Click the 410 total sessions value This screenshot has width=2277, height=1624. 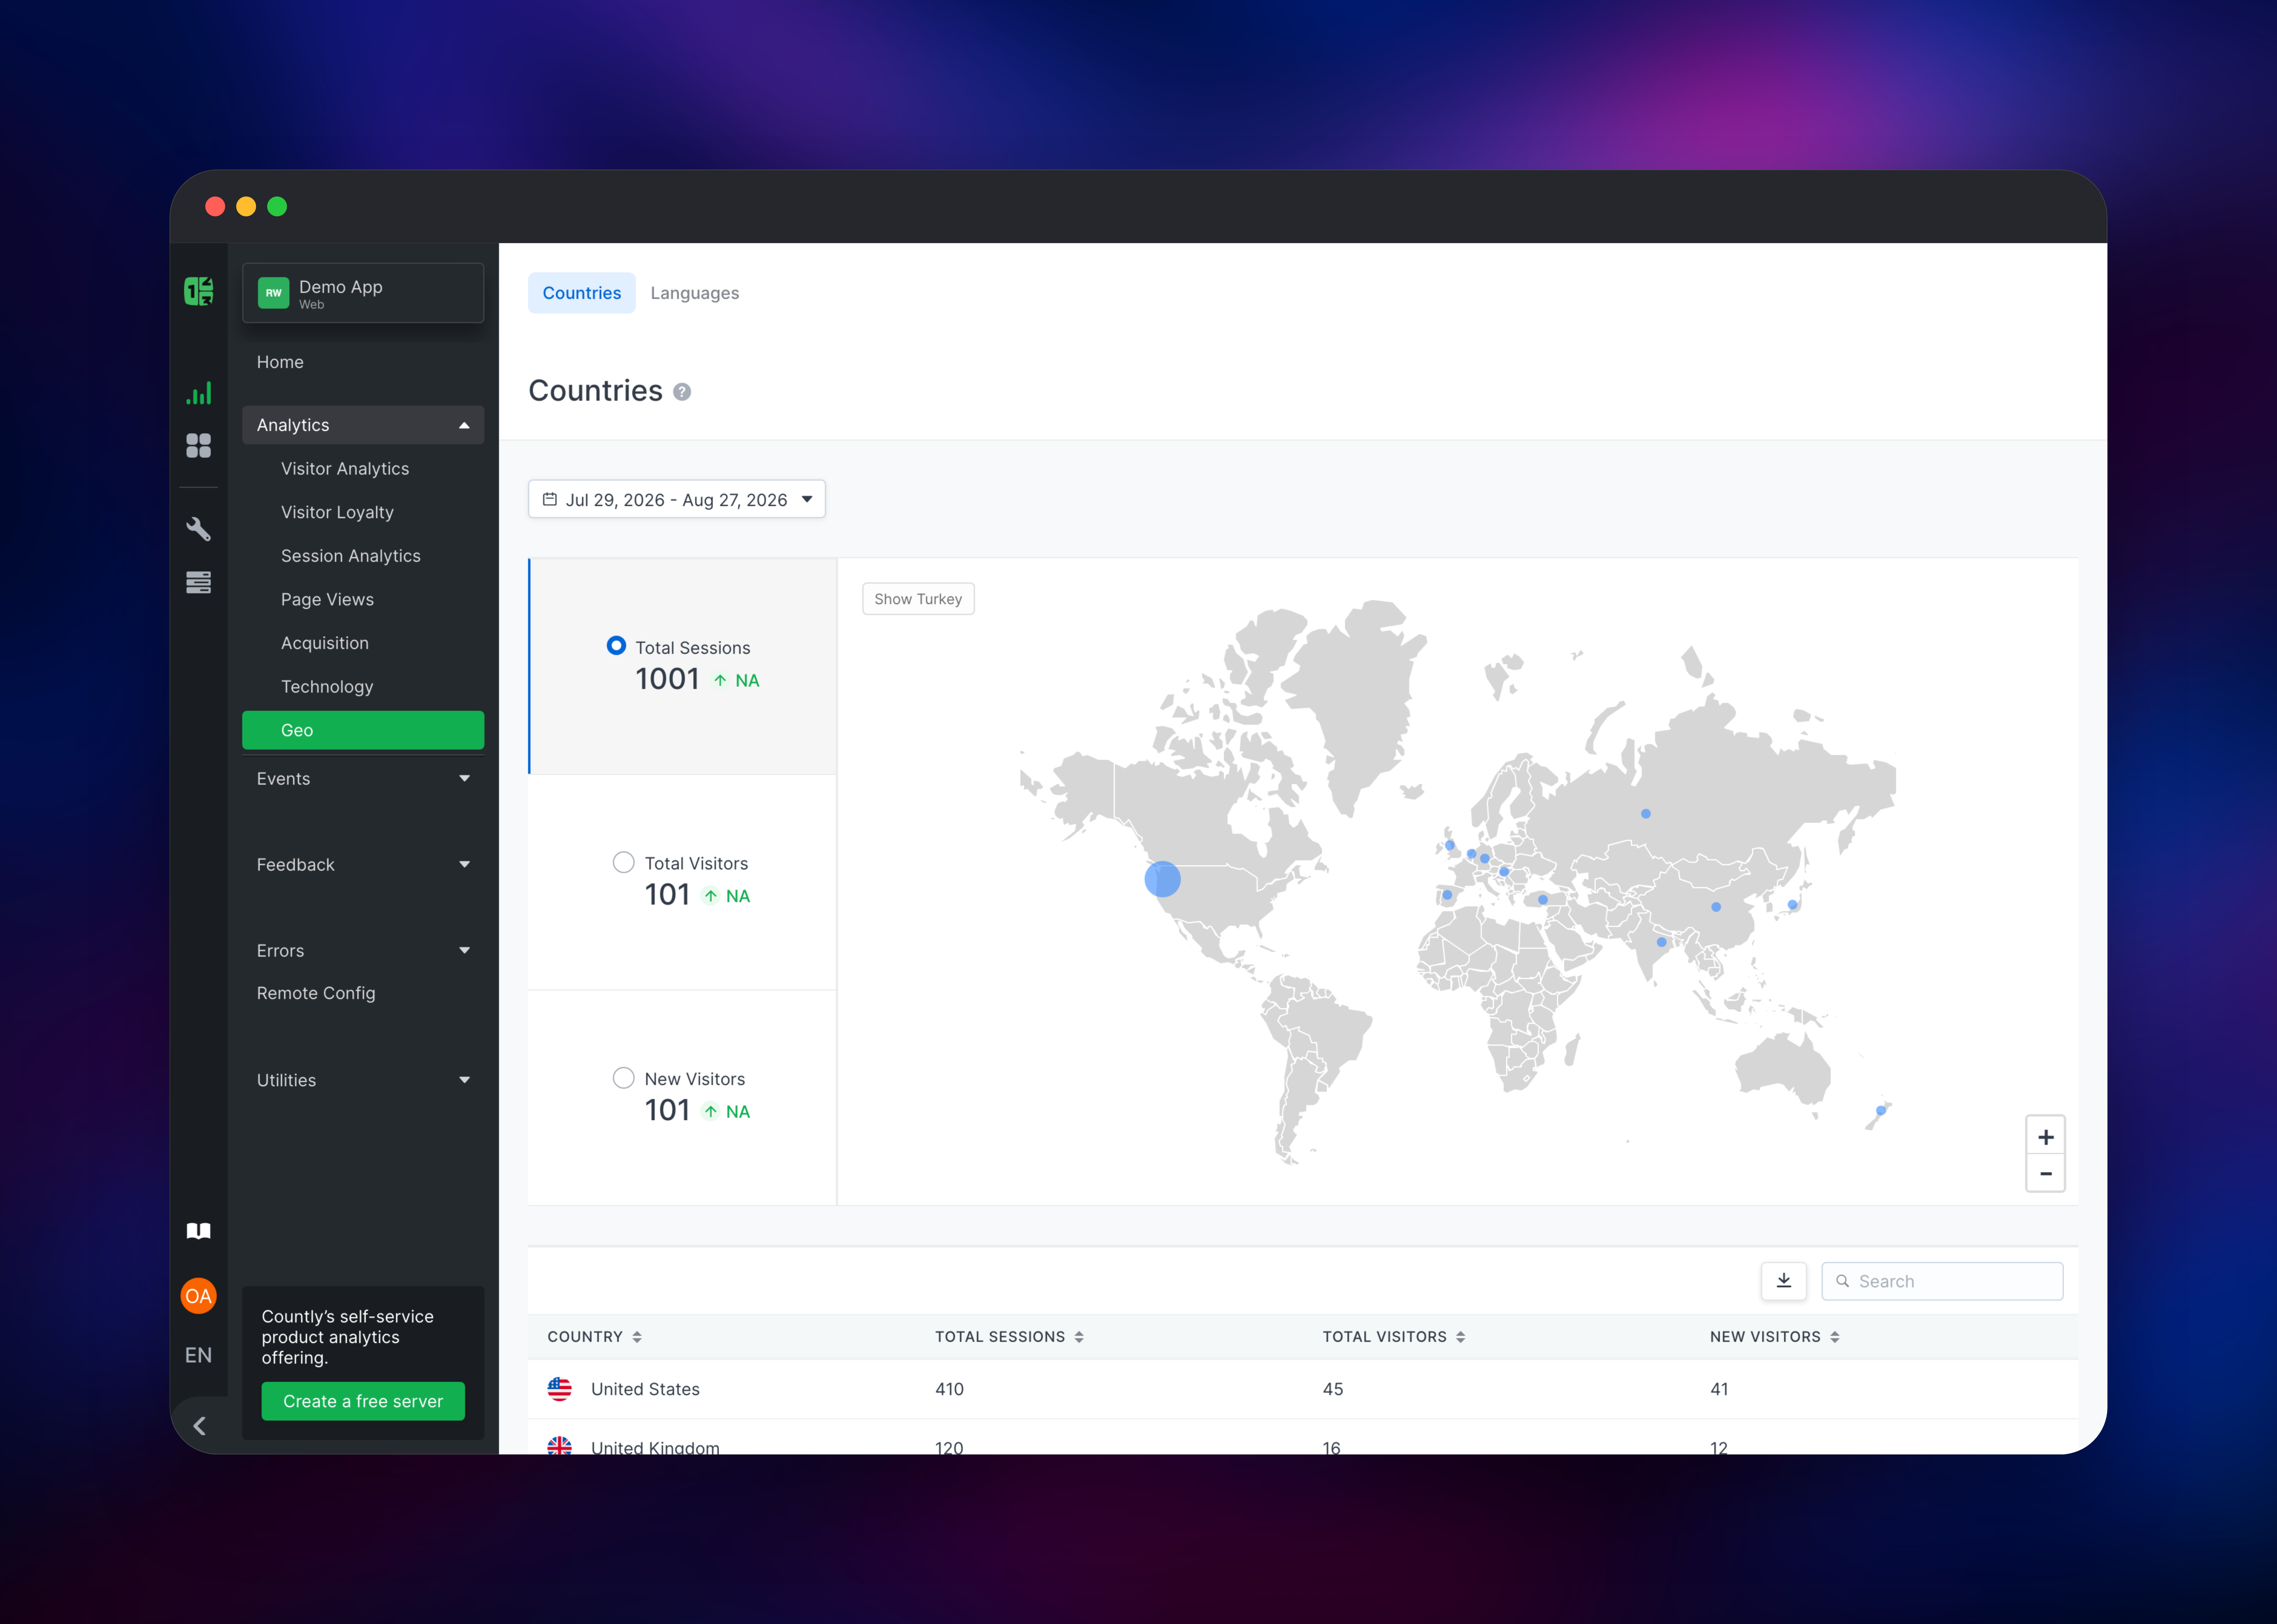[x=949, y=1389]
